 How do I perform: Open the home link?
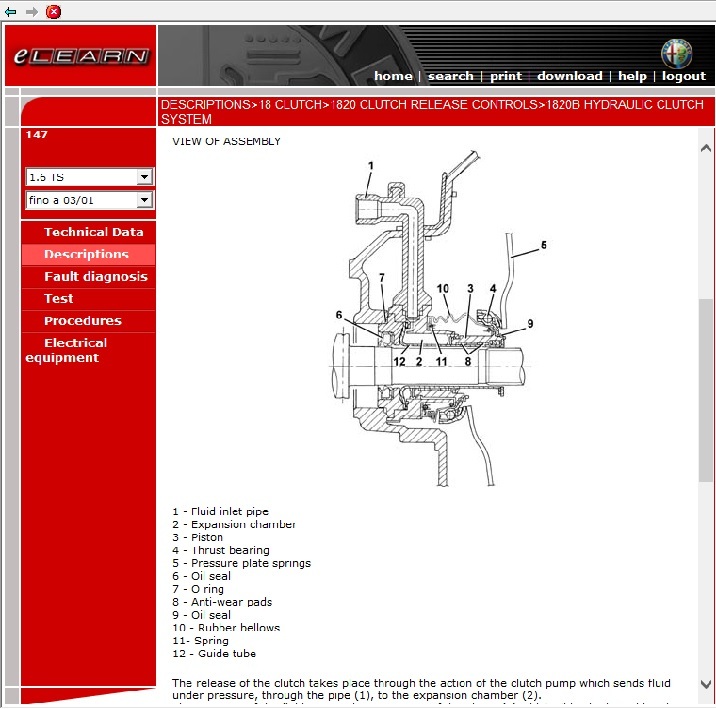point(393,76)
